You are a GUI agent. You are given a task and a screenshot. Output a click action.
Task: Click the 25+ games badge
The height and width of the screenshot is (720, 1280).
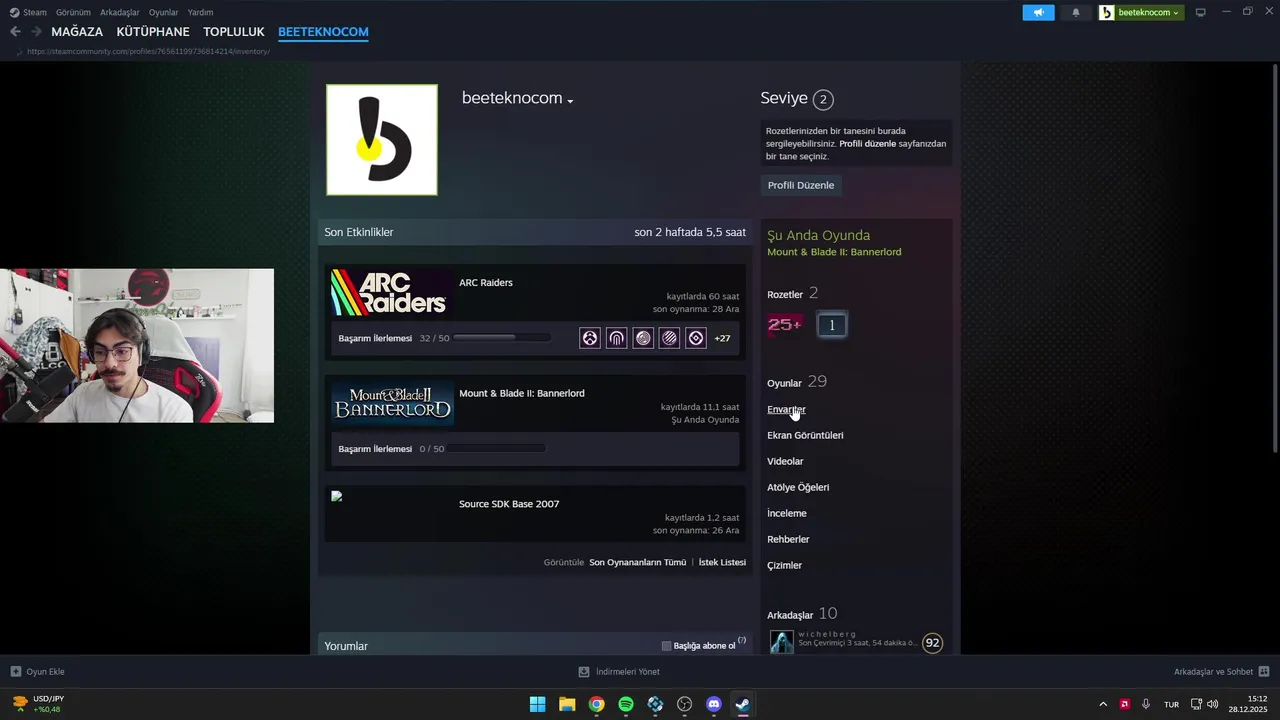tap(784, 325)
